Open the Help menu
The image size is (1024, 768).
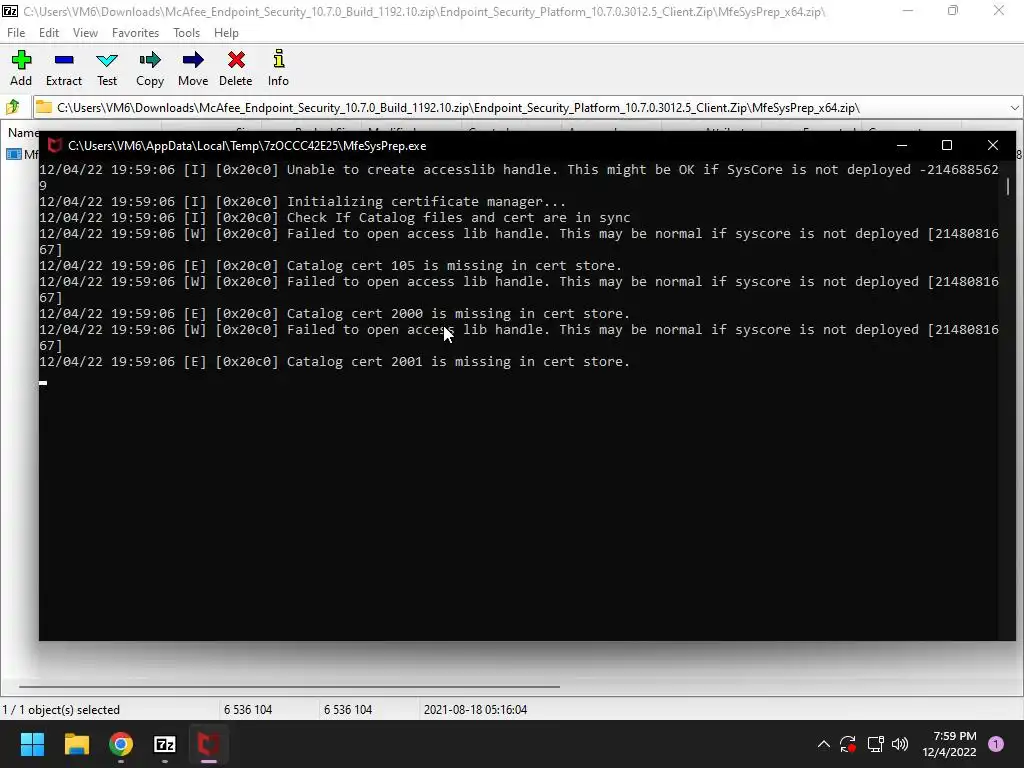tap(226, 33)
